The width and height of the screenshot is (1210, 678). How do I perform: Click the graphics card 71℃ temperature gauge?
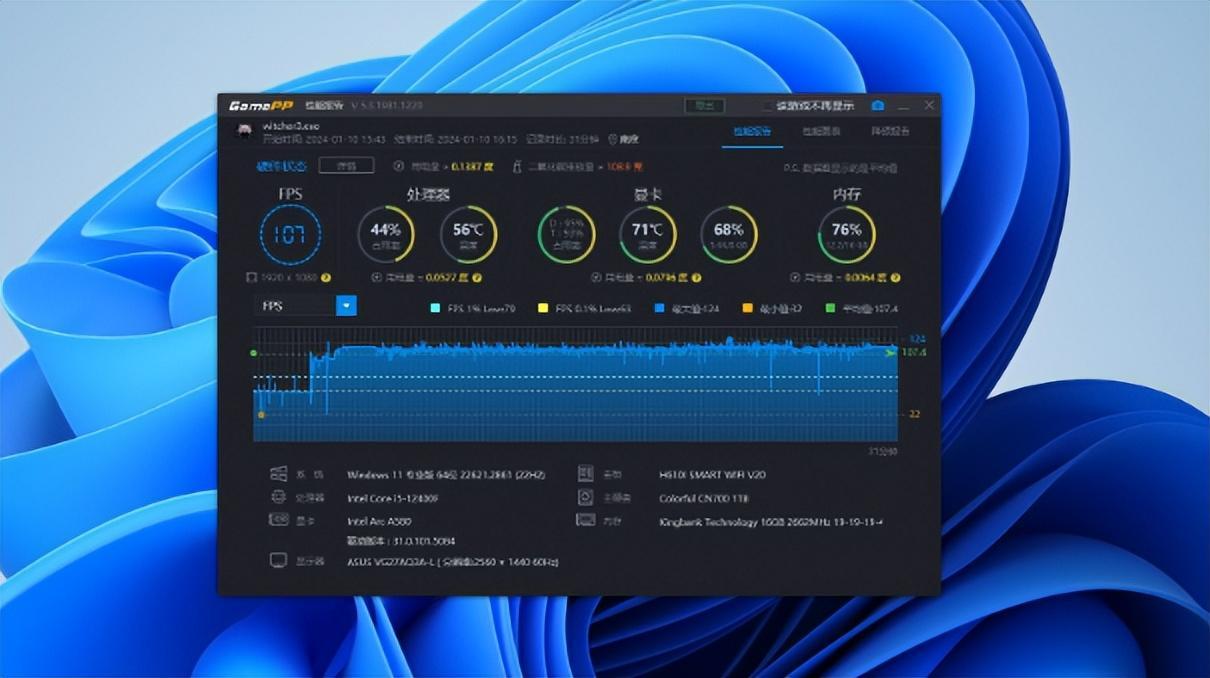(x=648, y=234)
